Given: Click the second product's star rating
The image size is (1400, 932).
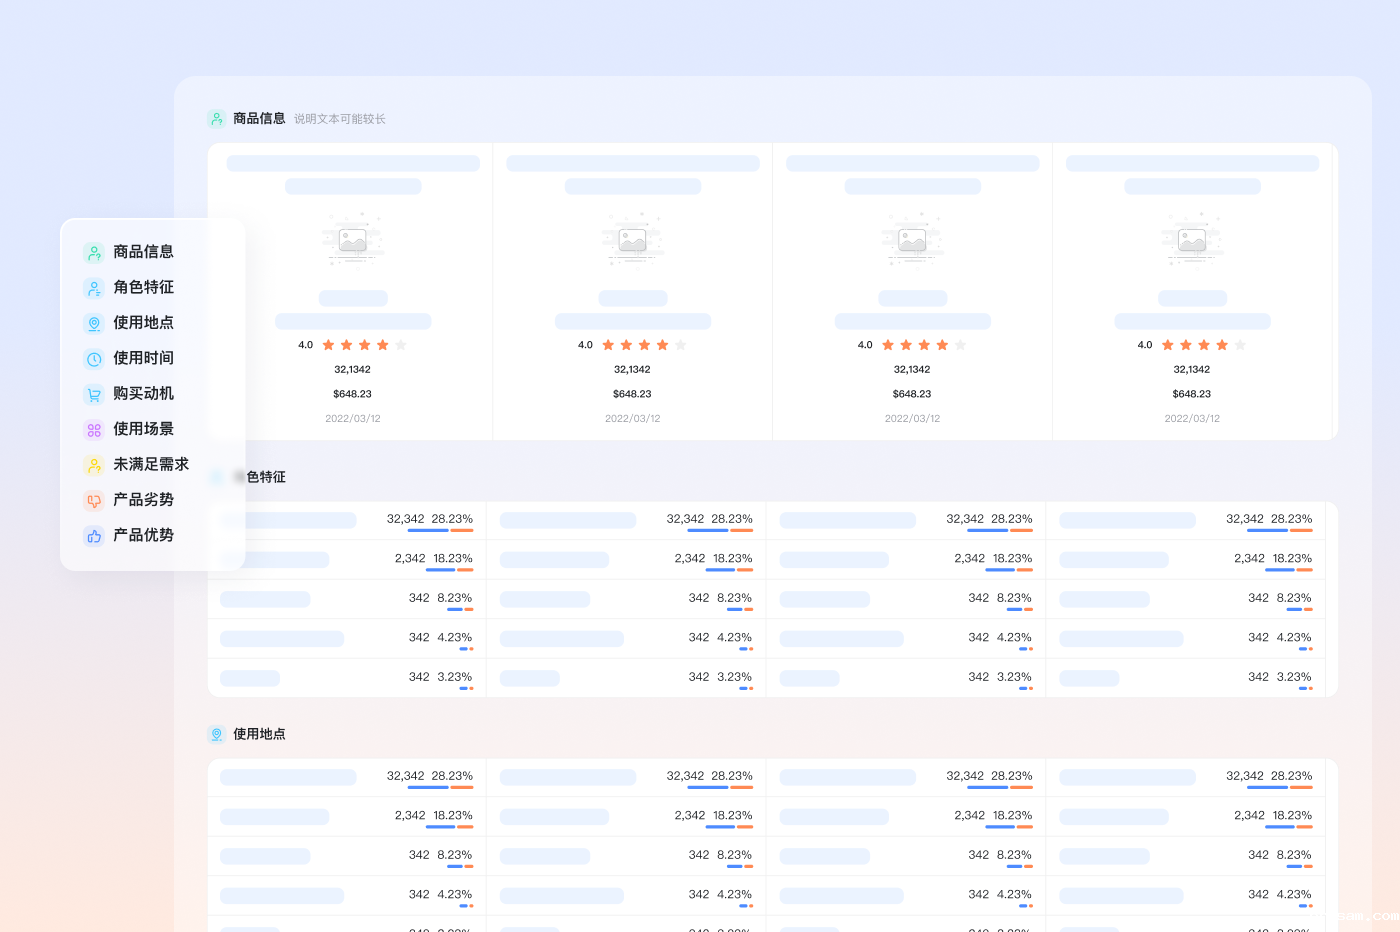Looking at the screenshot, I should click(x=644, y=345).
